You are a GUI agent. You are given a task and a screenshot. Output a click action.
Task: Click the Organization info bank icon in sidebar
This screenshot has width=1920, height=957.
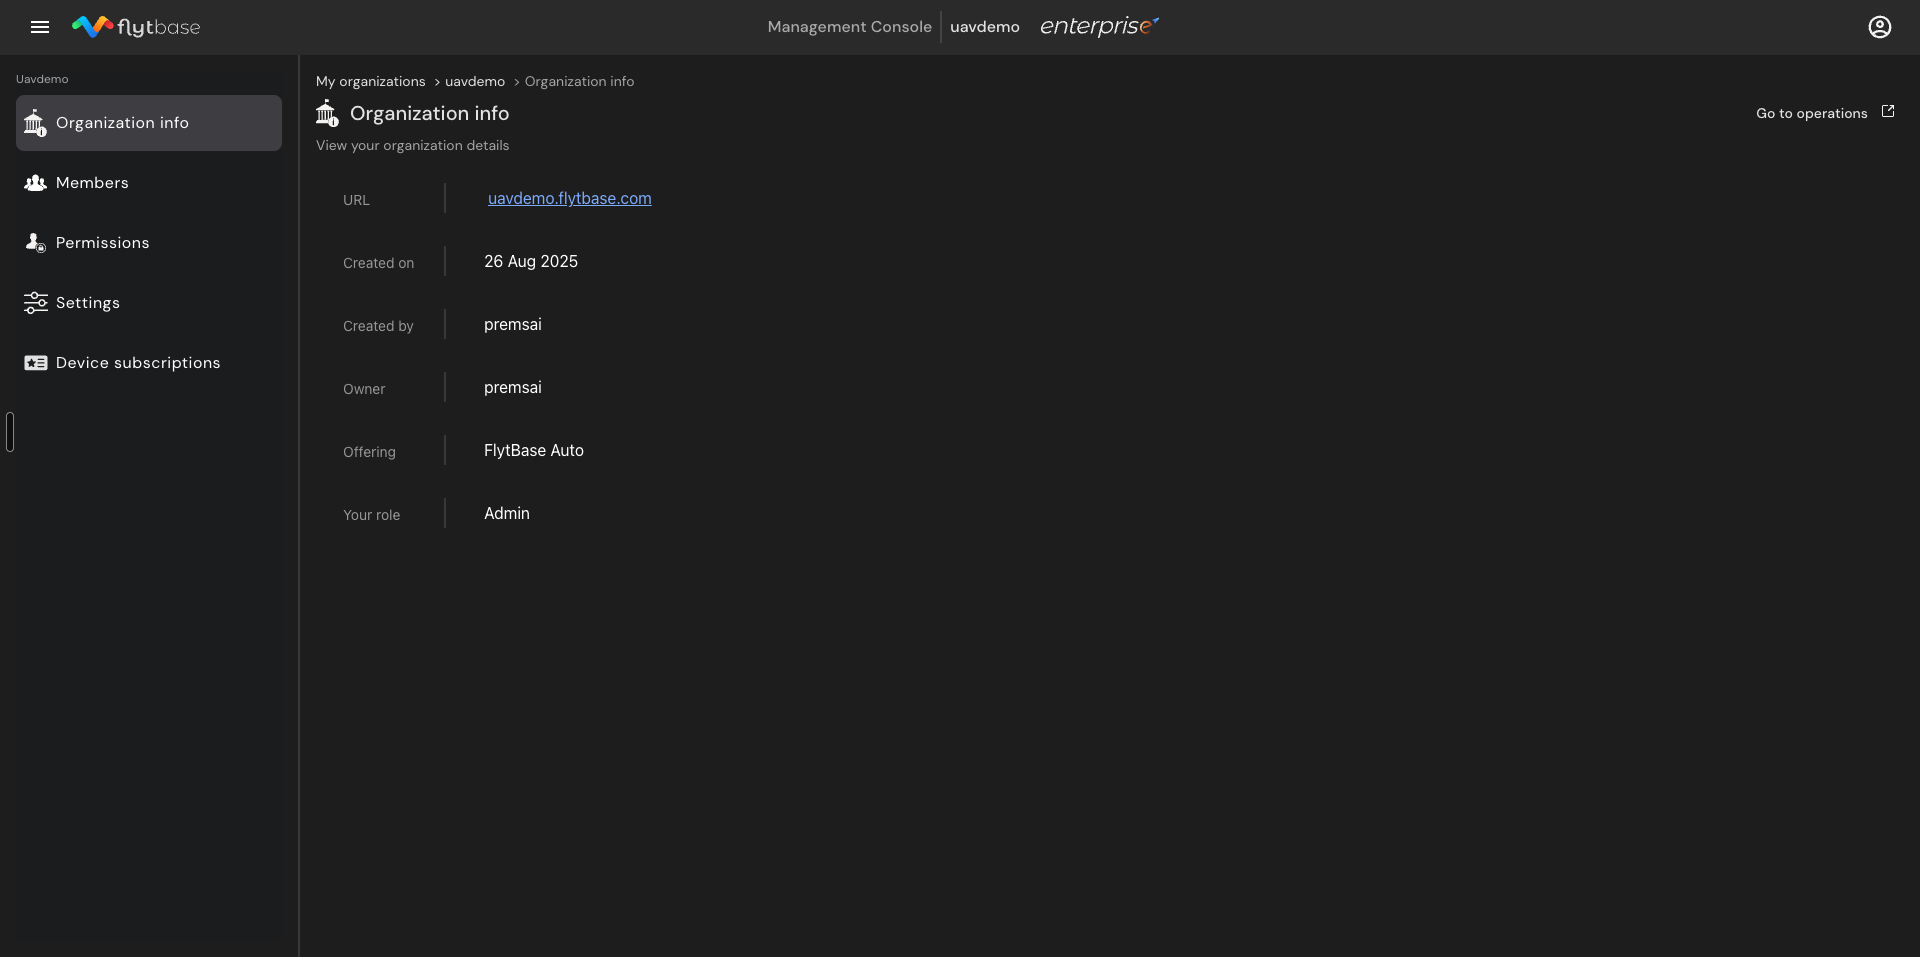click(35, 123)
